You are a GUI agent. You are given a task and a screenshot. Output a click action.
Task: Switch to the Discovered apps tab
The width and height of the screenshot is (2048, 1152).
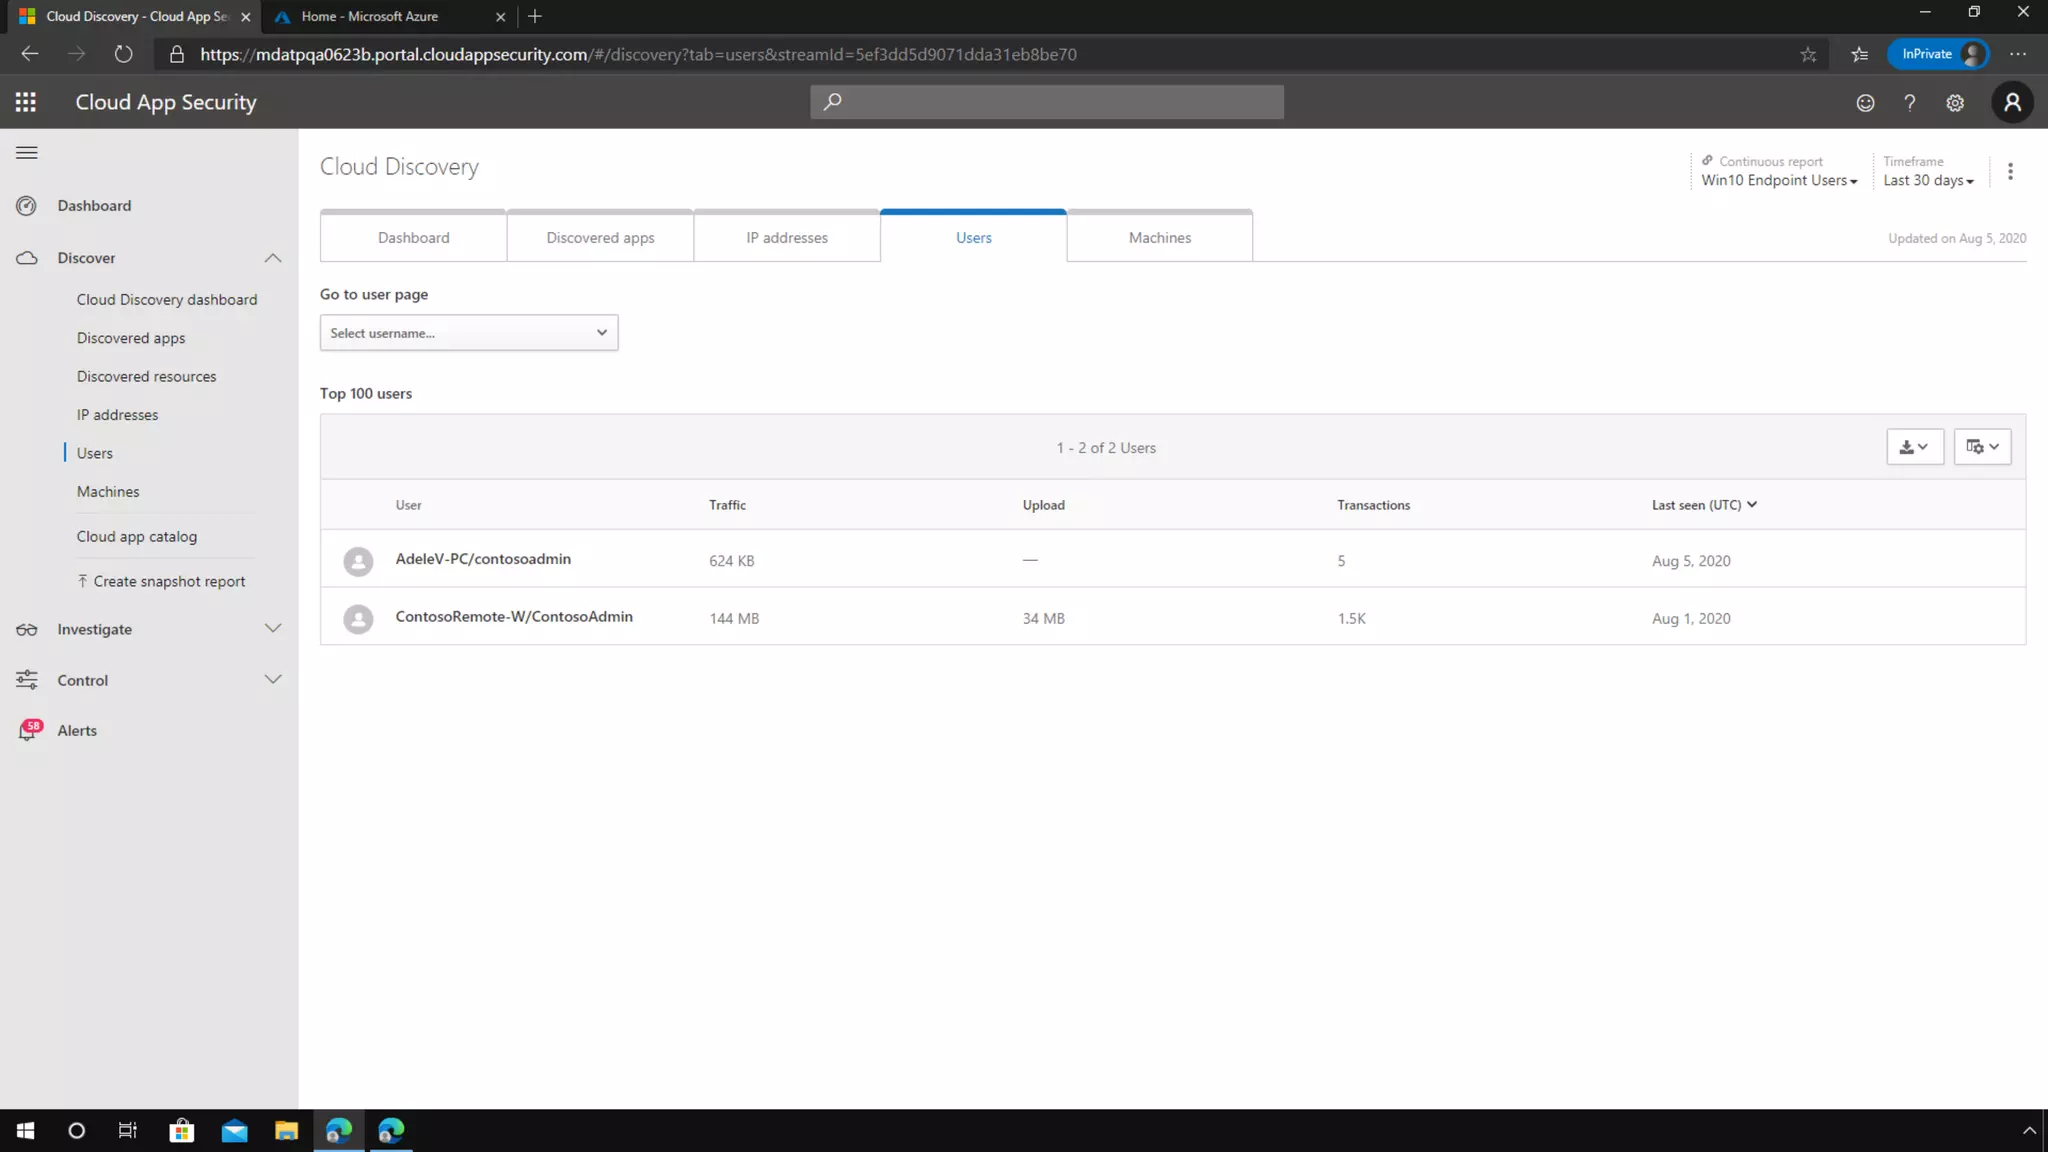click(600, 238)
